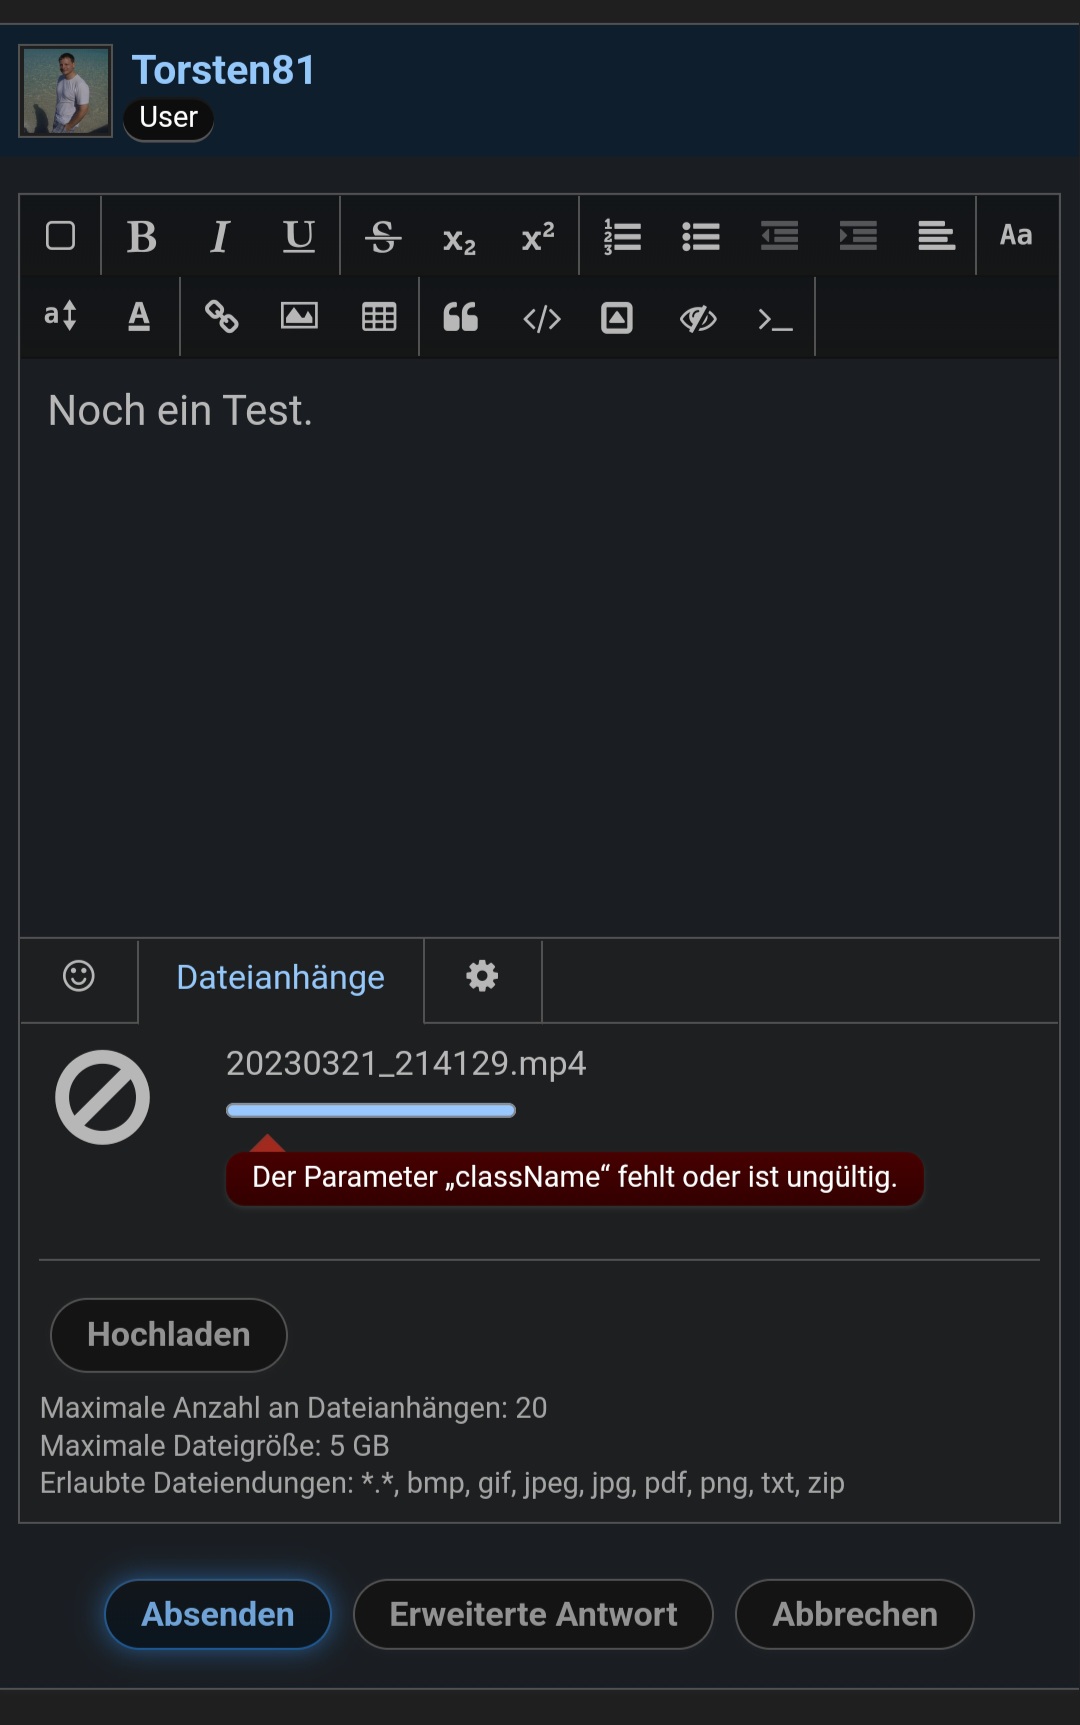The height and width of the screenshot is (1725, 1080).
Task: Insert spoiler with crossed-eye icon
Action: click(x=698, y=318)
